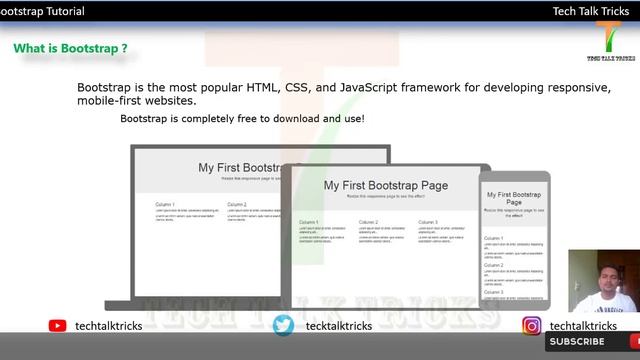Click the YouTube logo icon

57,326
